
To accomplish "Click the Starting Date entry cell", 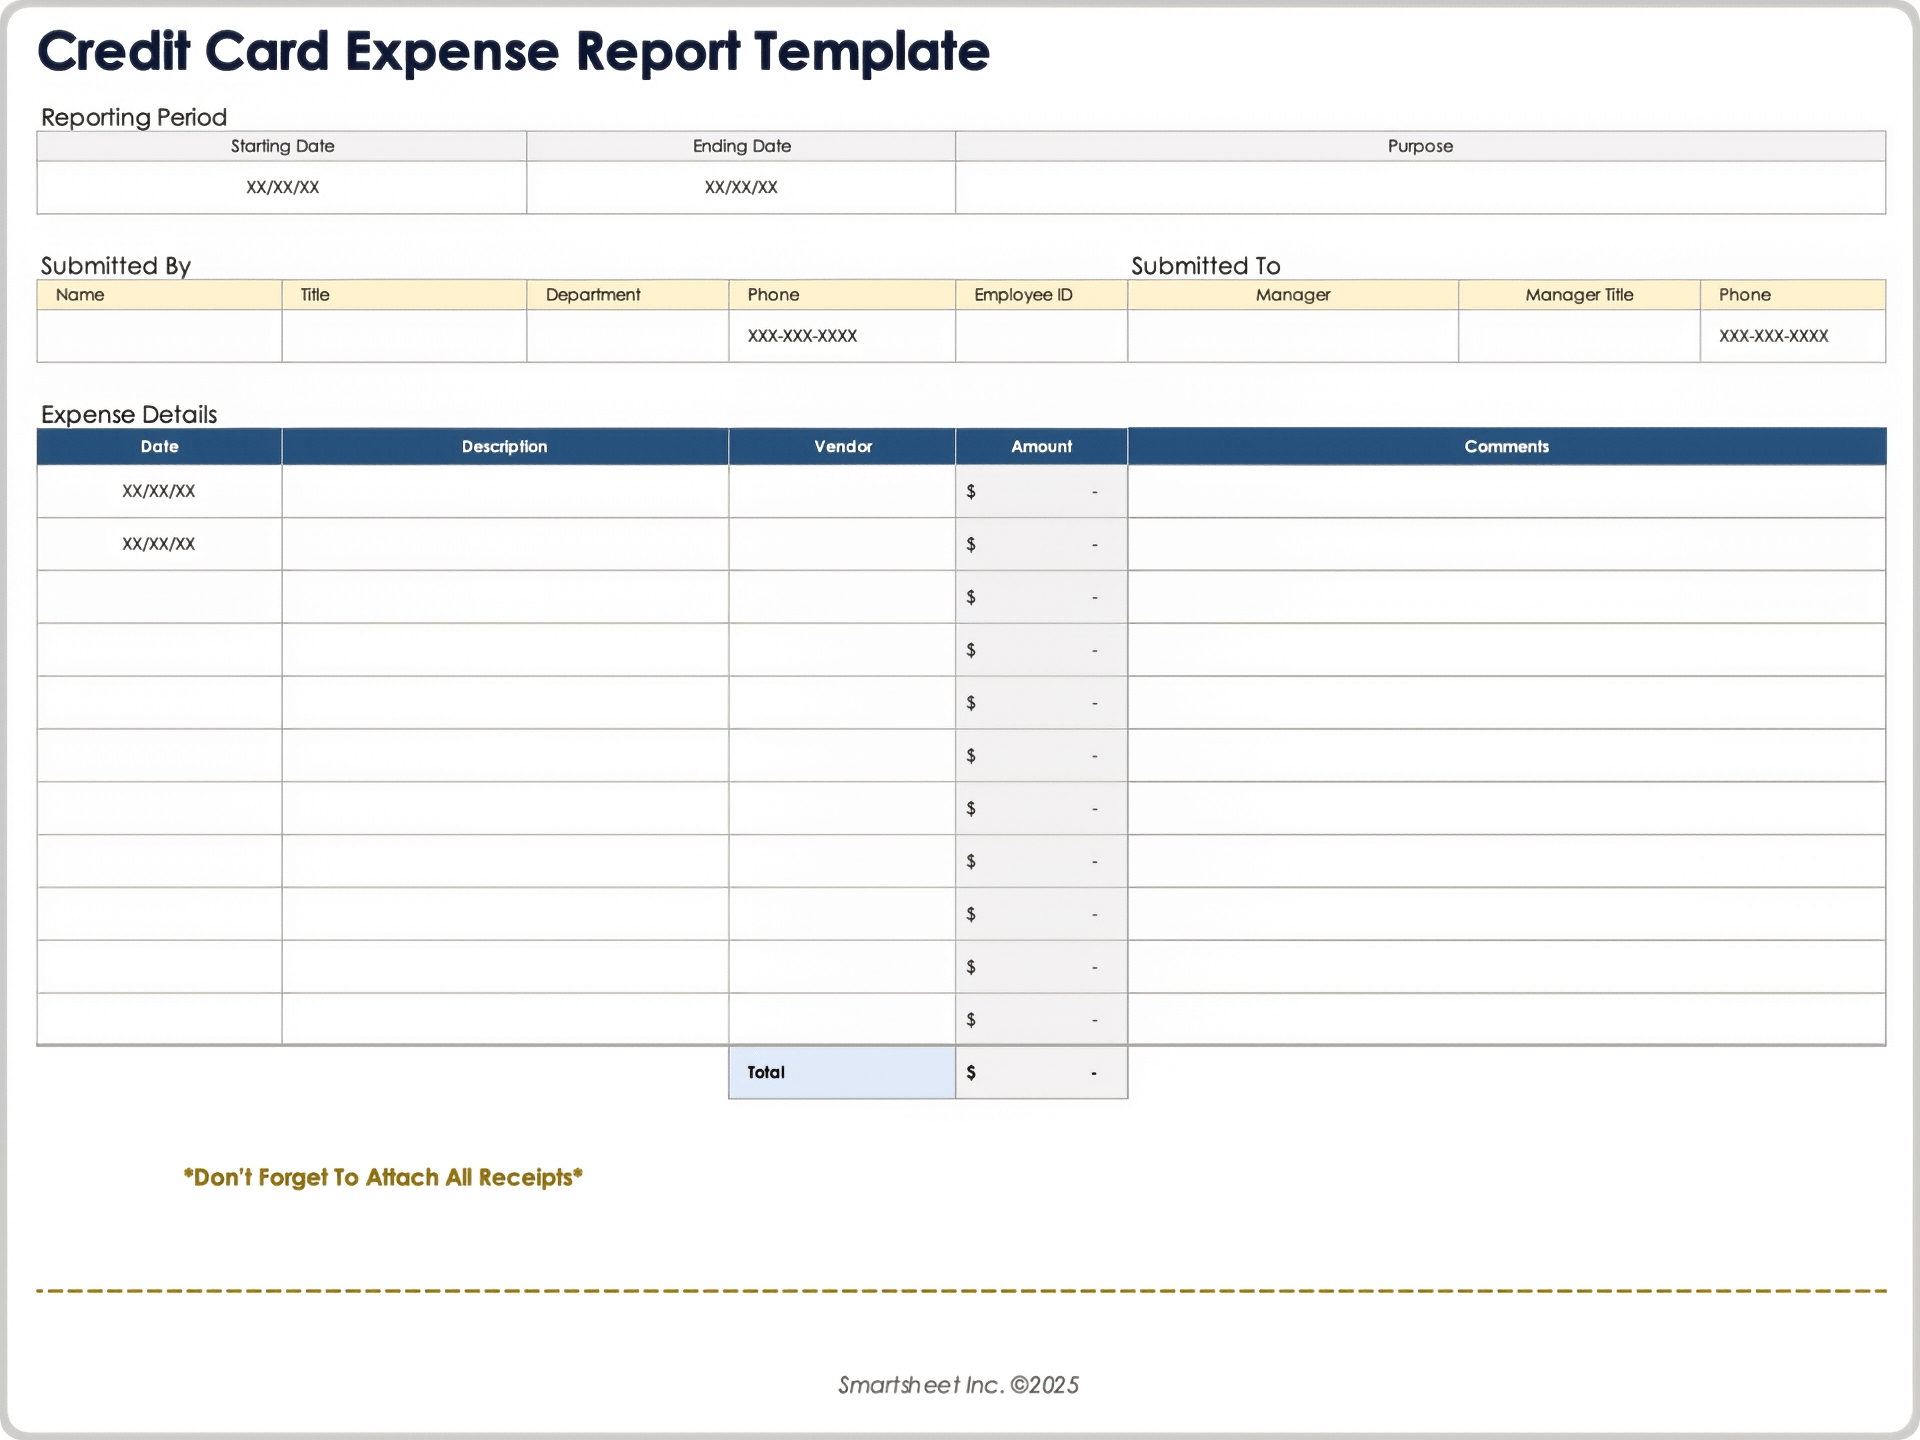I will 281,186.
